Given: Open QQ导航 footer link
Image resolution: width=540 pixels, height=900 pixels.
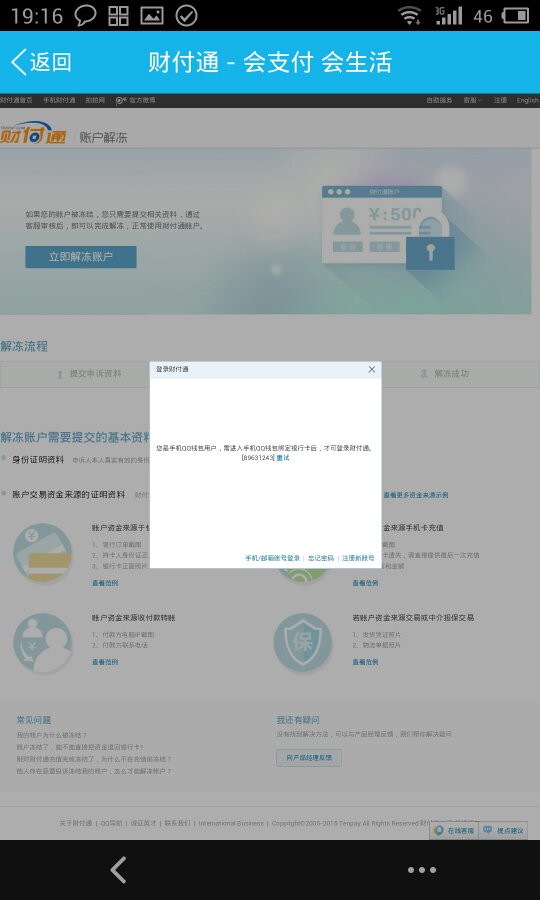Looking at the screenshot, I should coord(111,823).
